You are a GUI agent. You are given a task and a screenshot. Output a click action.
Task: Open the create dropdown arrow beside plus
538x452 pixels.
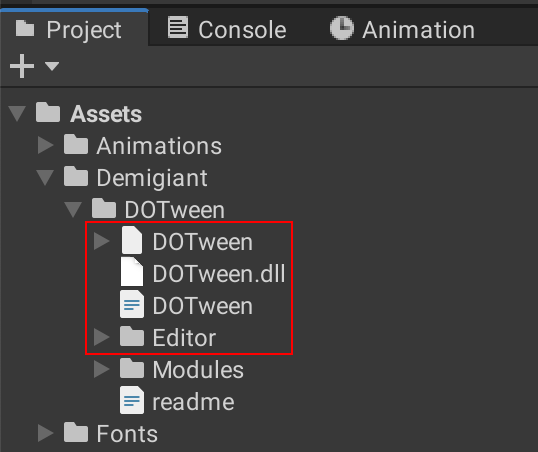[x=52, y=66]
